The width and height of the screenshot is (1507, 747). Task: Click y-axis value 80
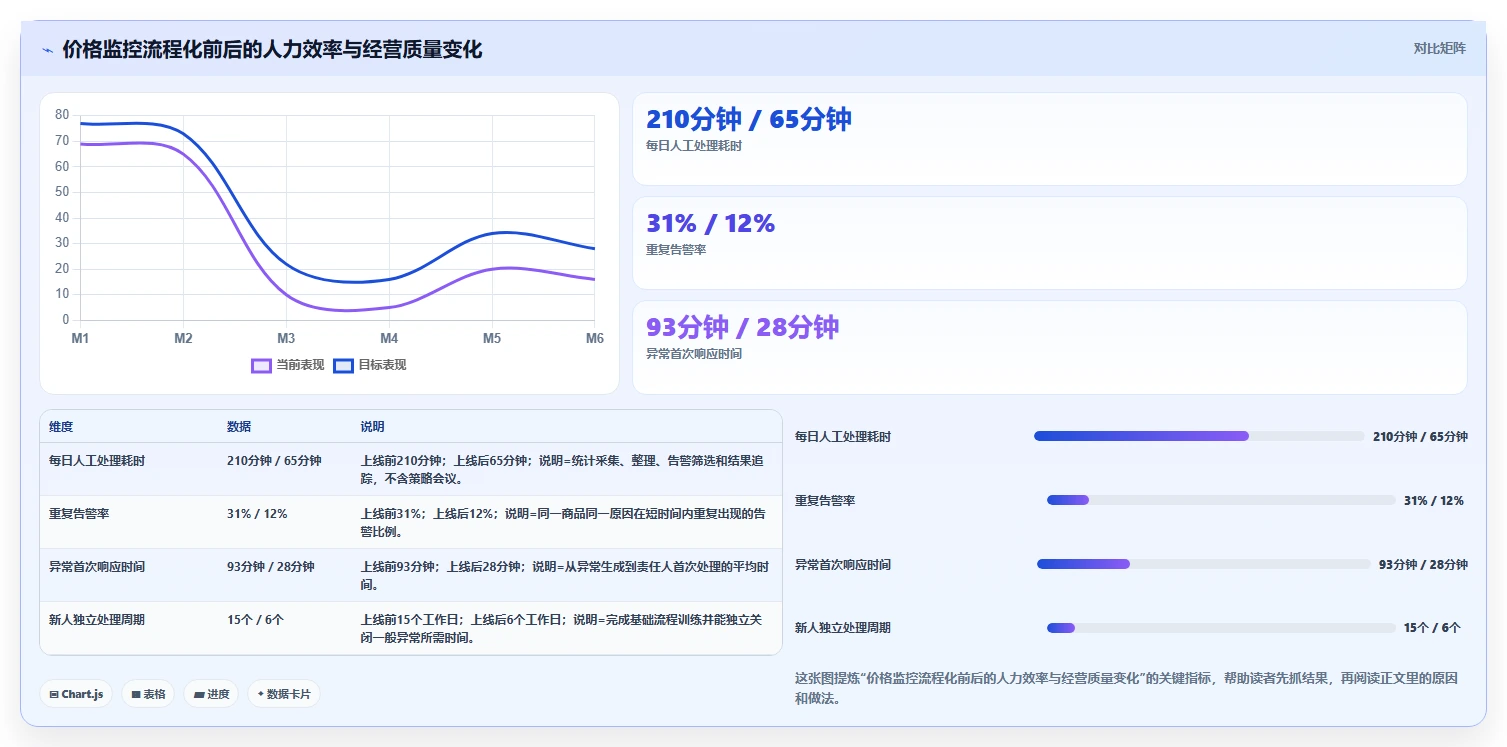tap(62, 115)
